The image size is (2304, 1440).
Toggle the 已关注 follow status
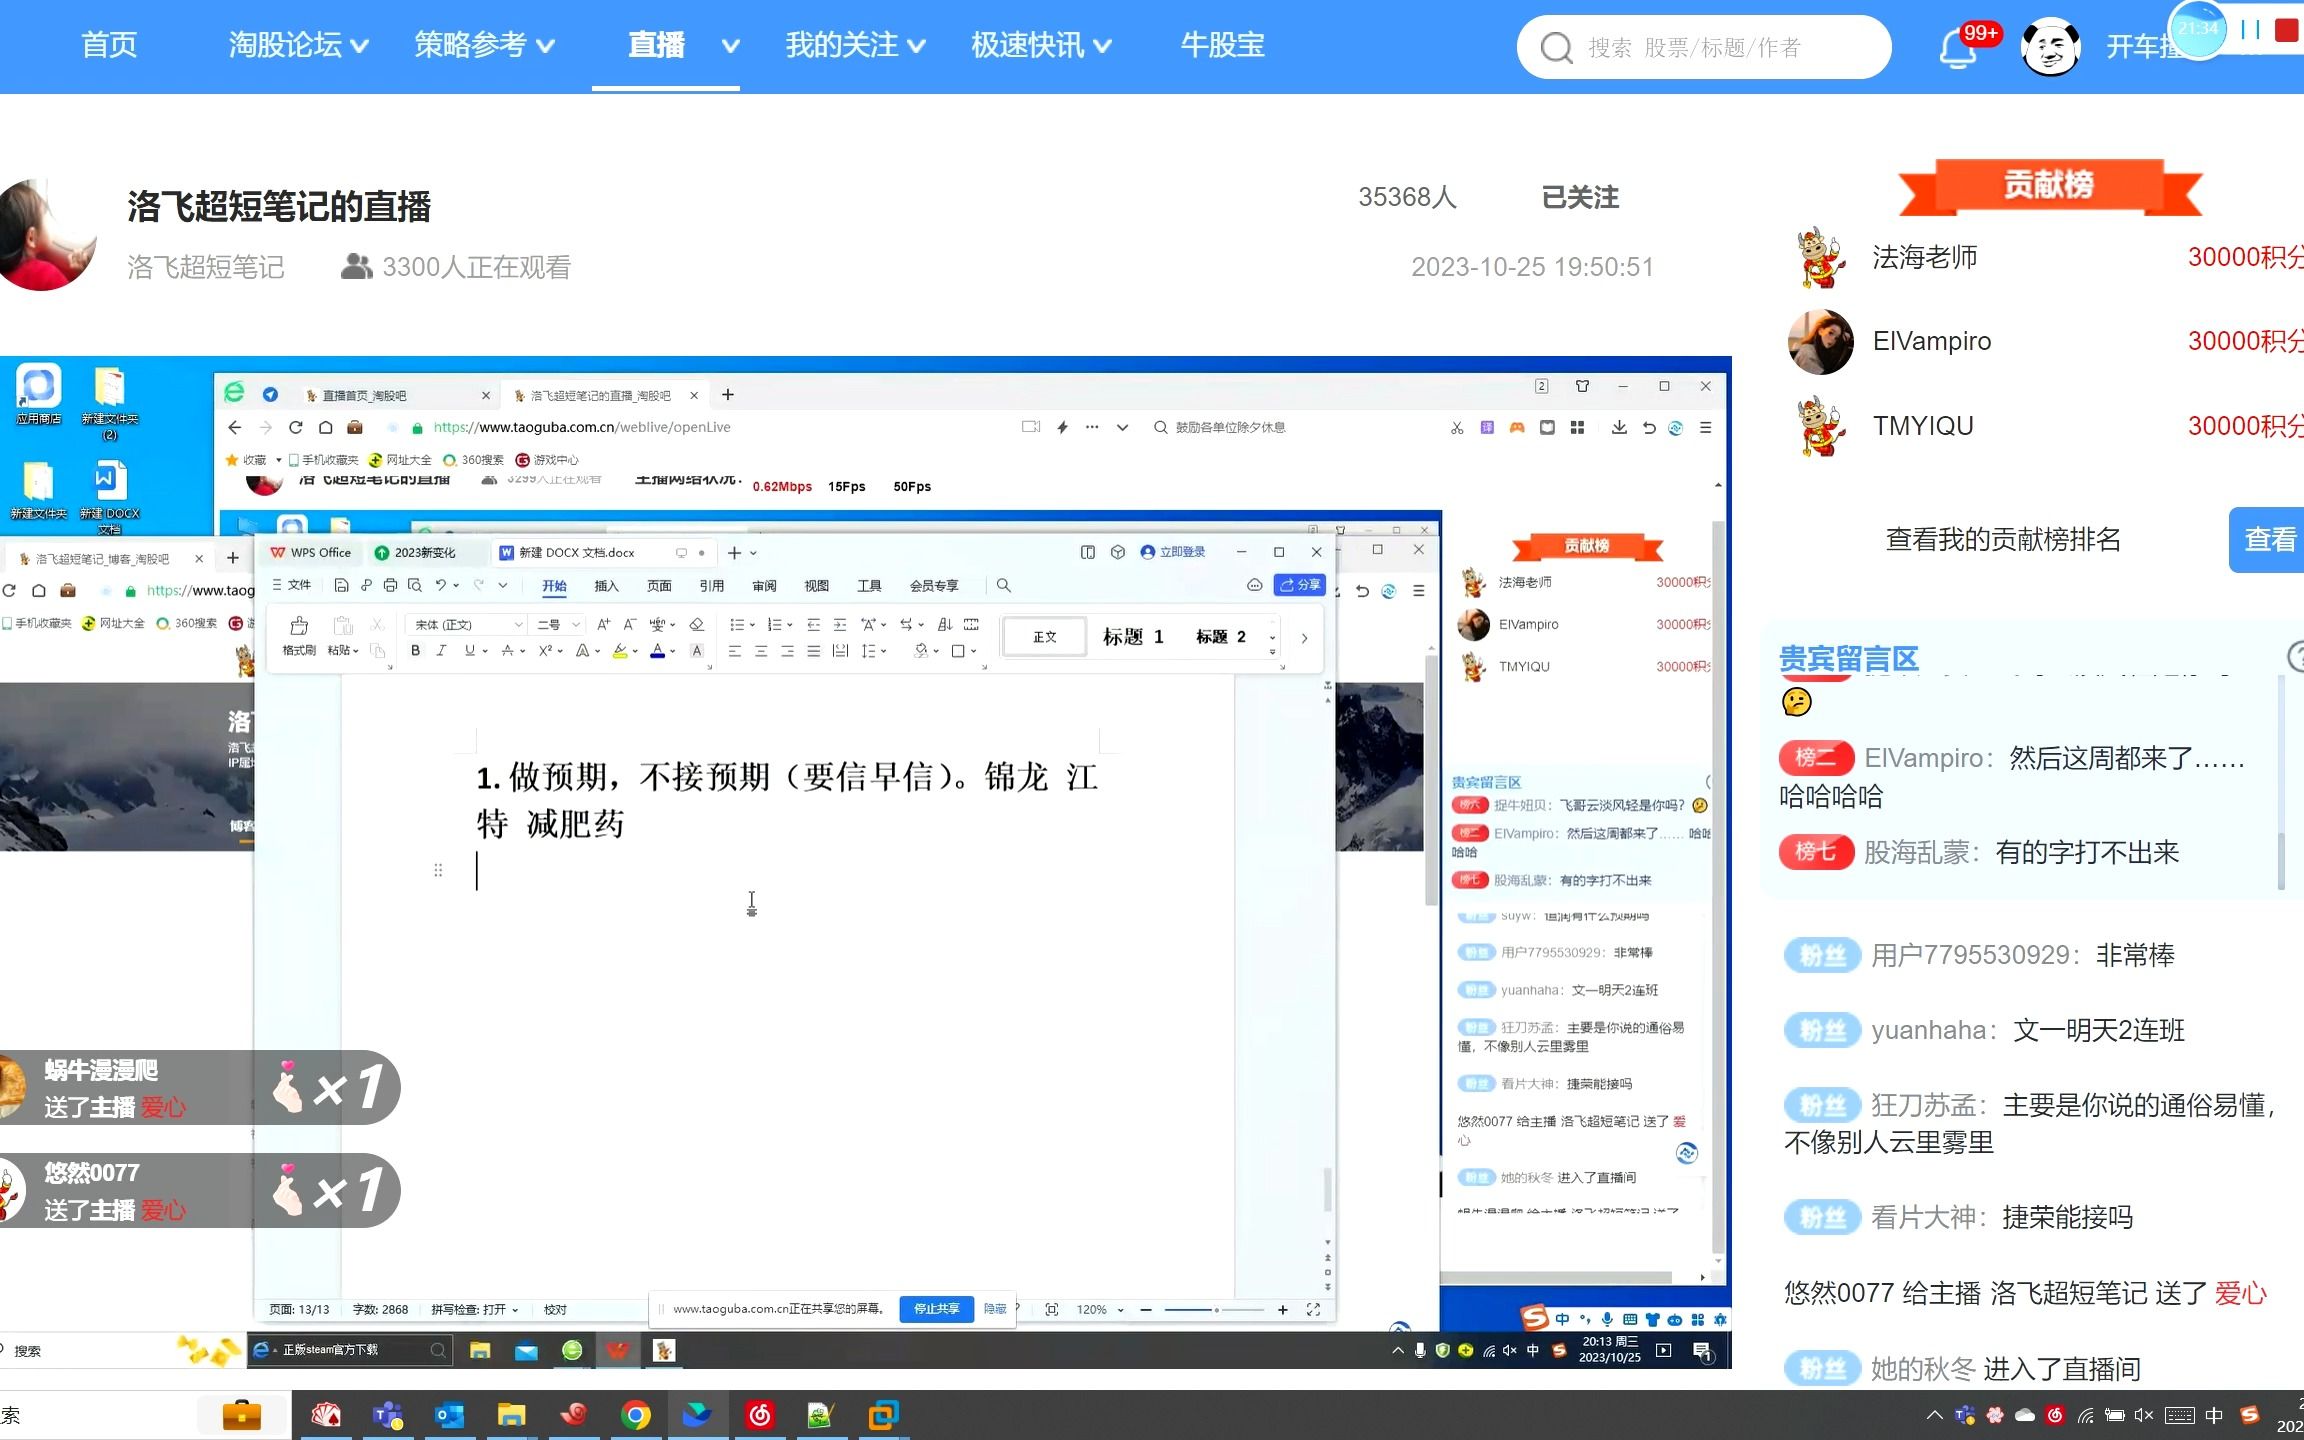coord(1580,197)
